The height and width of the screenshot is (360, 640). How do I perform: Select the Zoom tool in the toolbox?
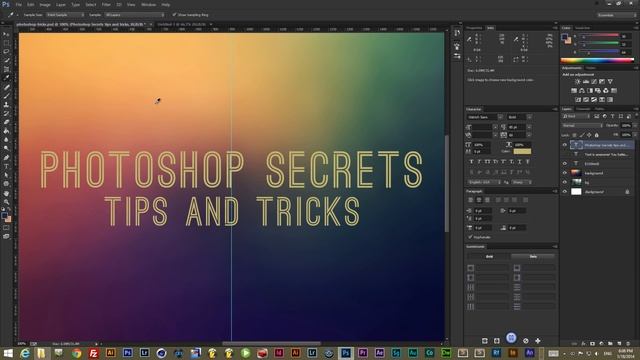pyautogui.click(x=6, y=202)
